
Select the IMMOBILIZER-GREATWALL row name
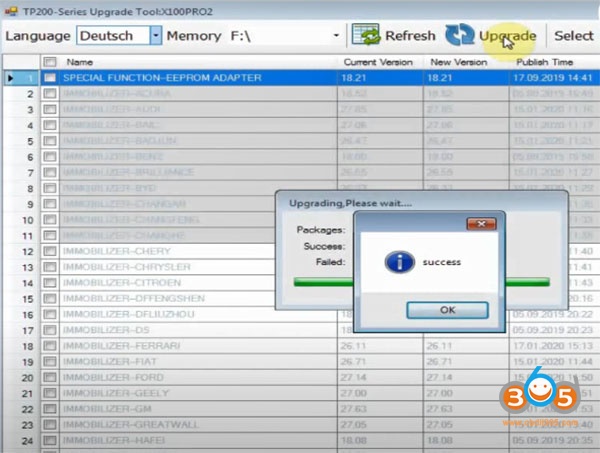131,424
